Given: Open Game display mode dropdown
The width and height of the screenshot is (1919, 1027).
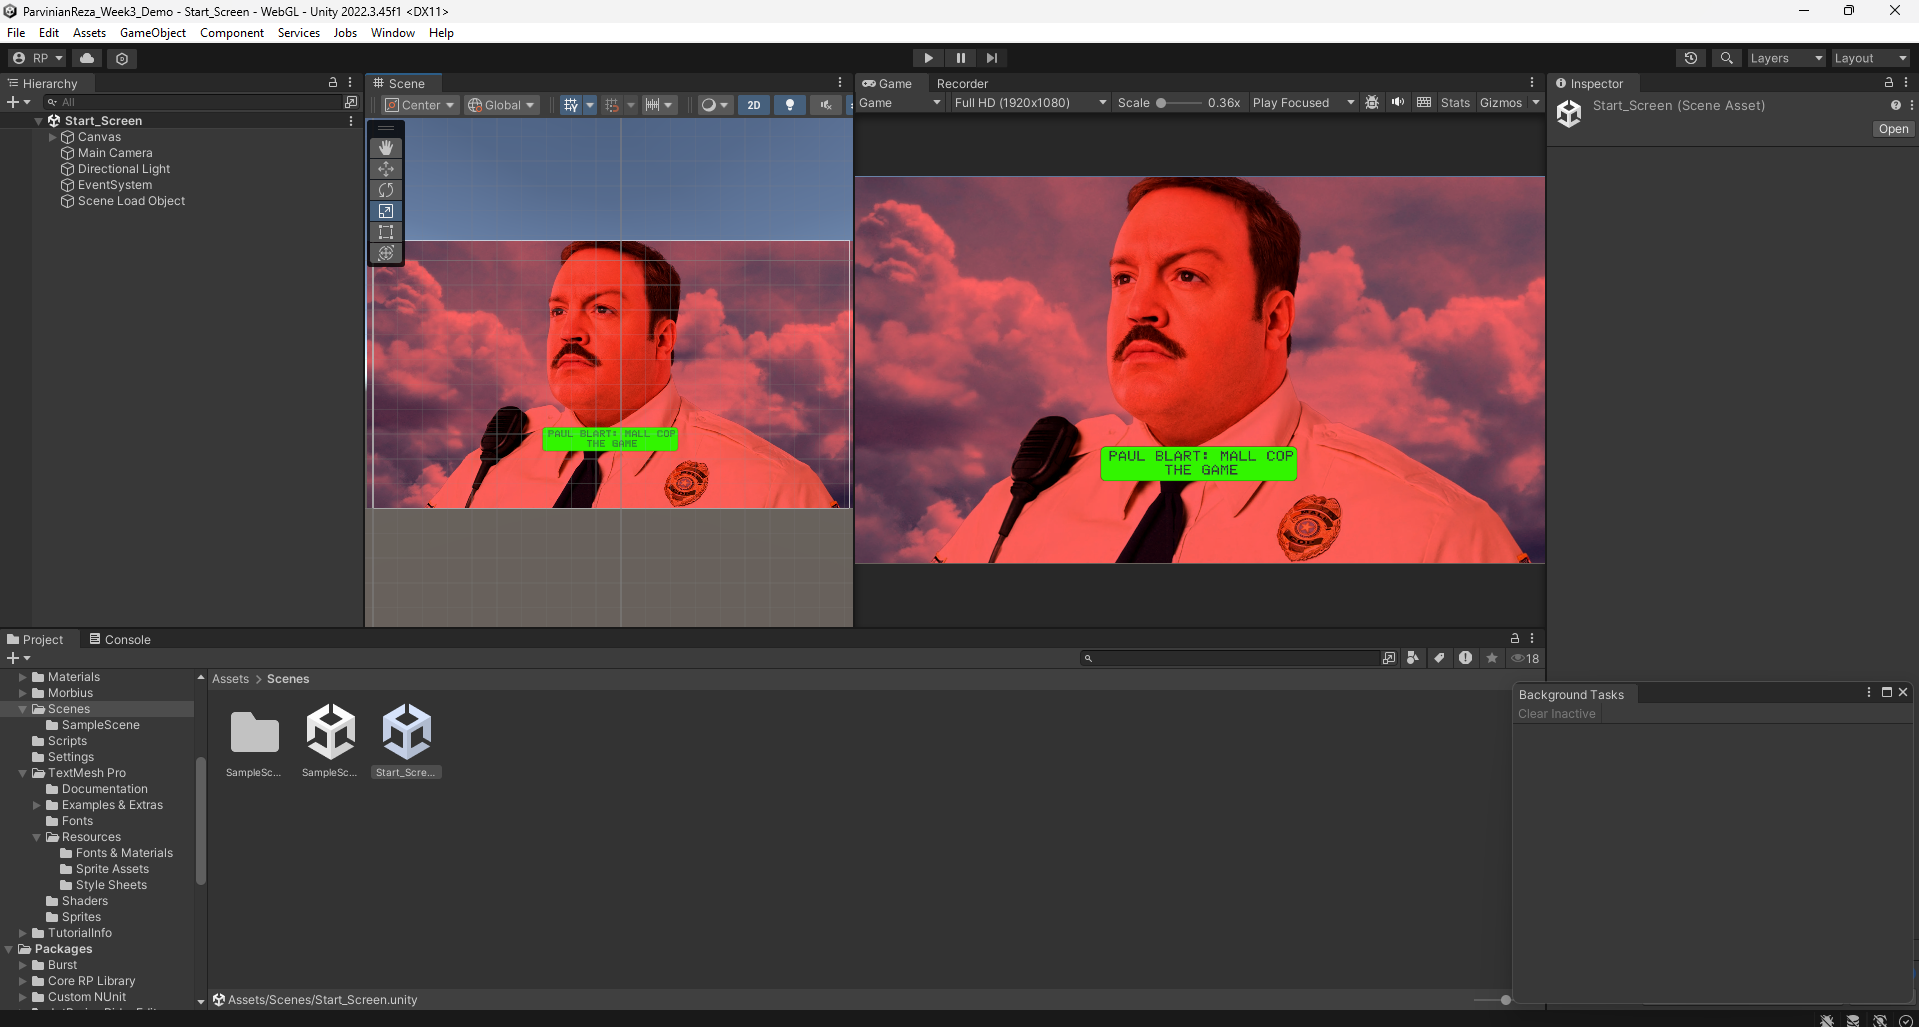Looking at the screenshot, I should click(x=900, y=102).
